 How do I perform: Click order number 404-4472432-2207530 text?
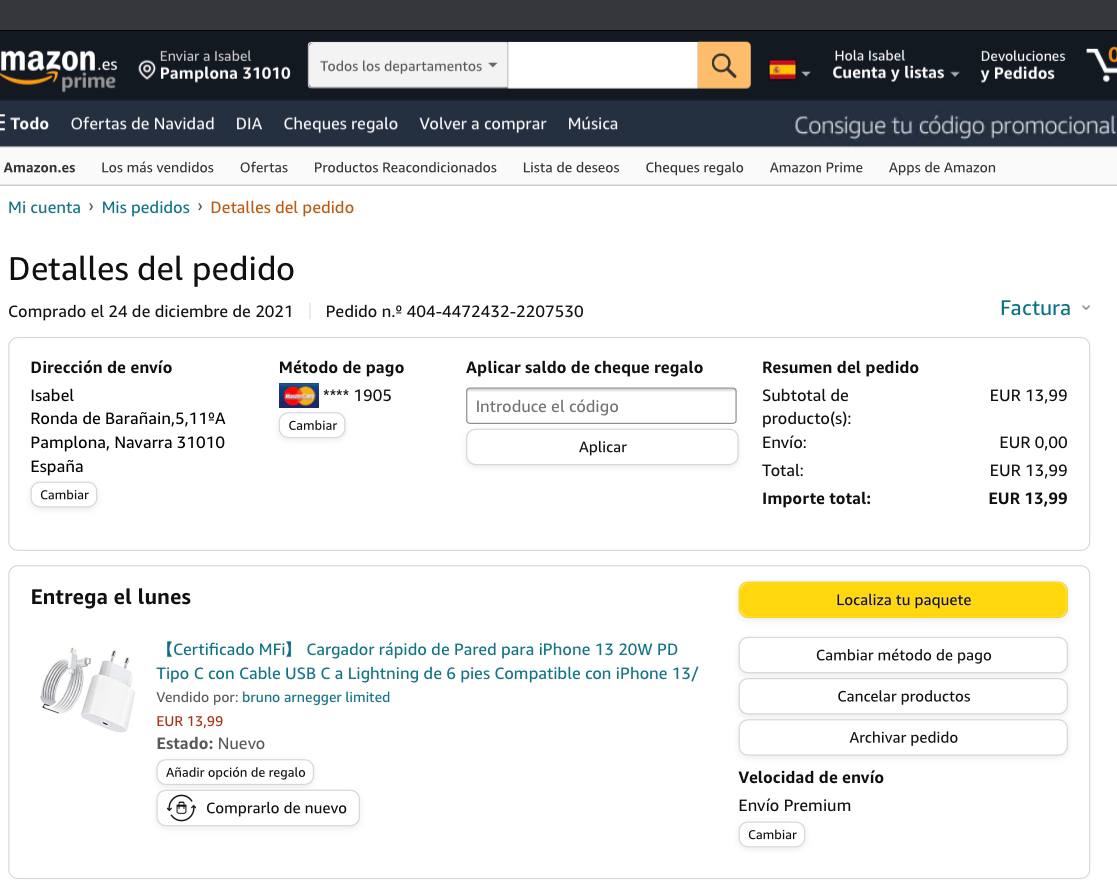495,311
